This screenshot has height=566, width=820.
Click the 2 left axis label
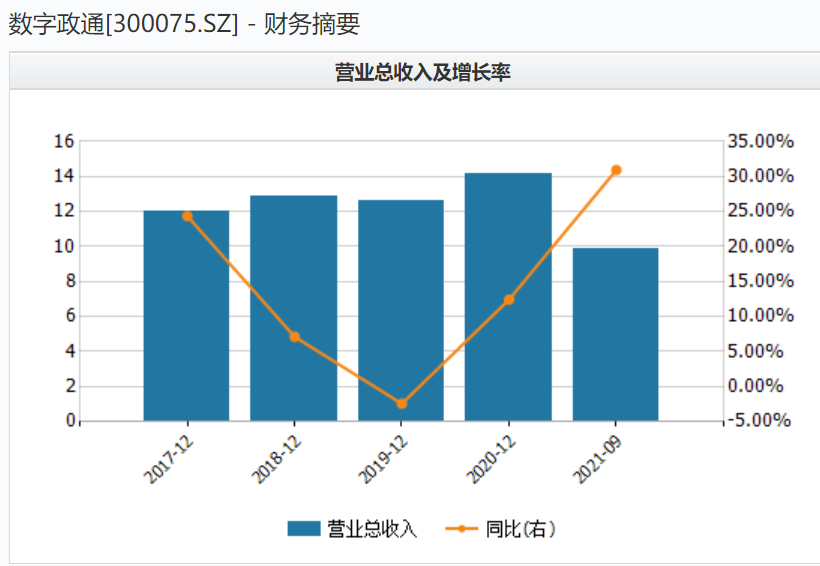71,386
